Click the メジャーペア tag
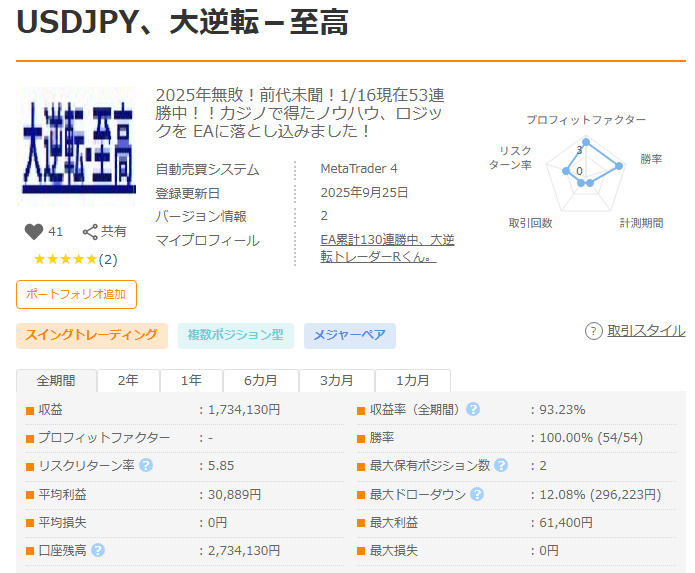Viewport: 695px width, 573px height. click(x=350, y=335)
